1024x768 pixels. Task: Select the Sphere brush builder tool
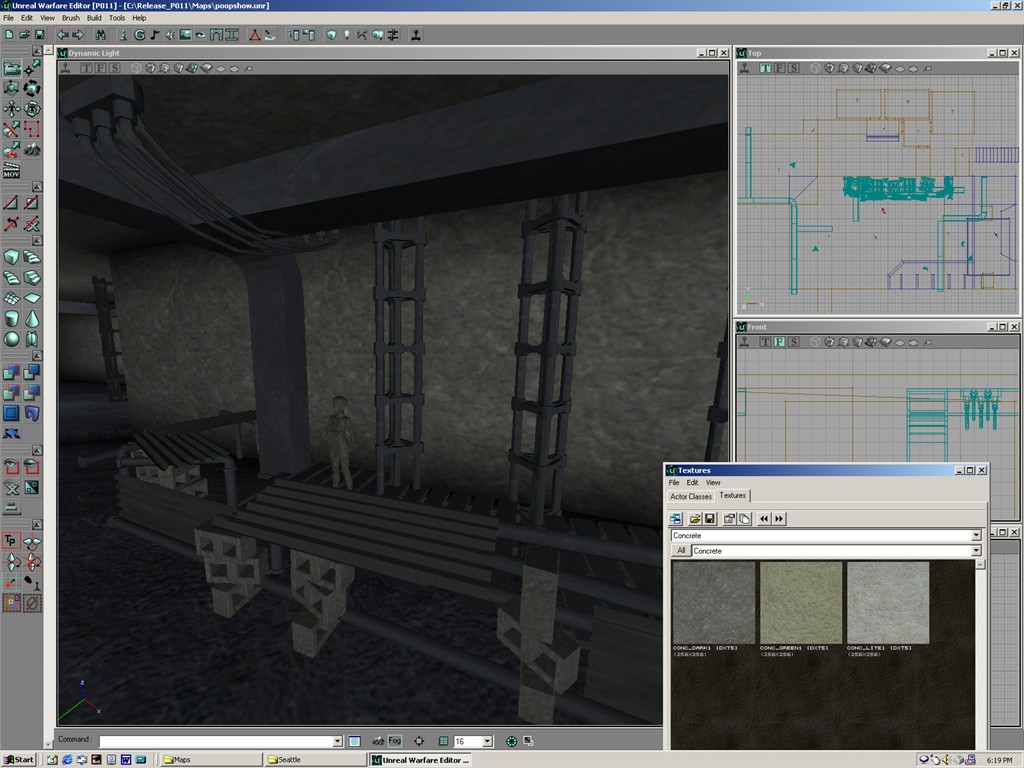coord(11,339)
